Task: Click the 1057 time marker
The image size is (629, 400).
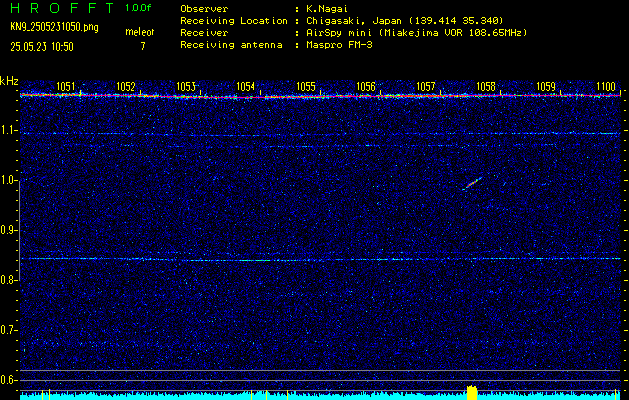Action: coord(426,86)
